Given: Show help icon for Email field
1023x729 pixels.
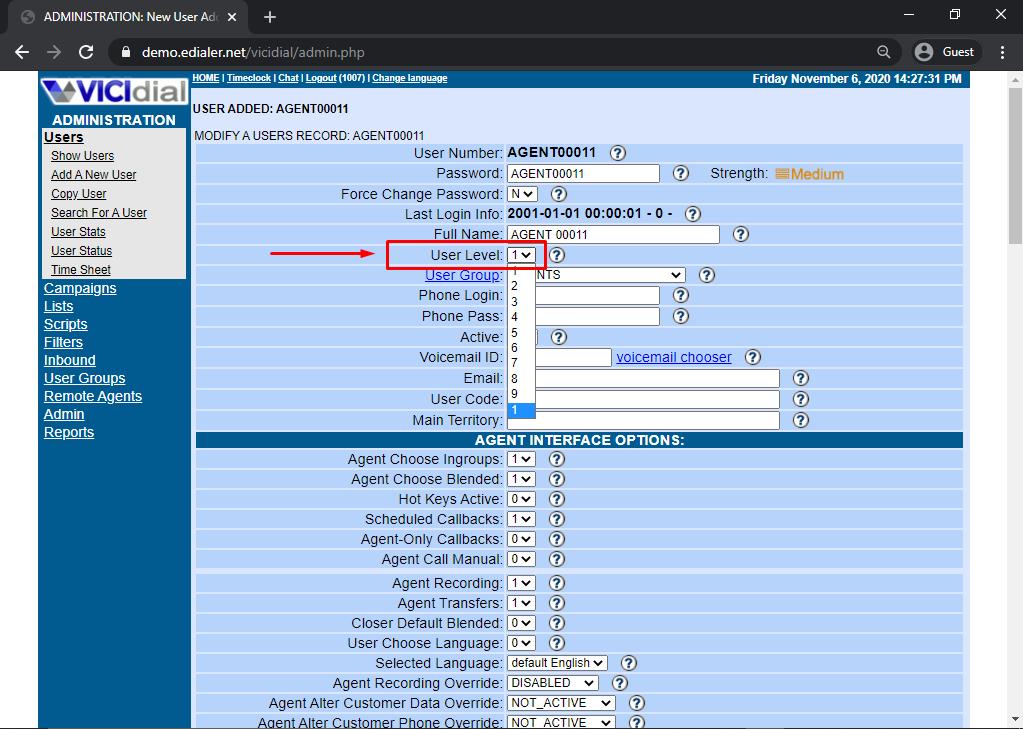Looking at the screenshot, I should pyautogui.click(x=801, y=379).
